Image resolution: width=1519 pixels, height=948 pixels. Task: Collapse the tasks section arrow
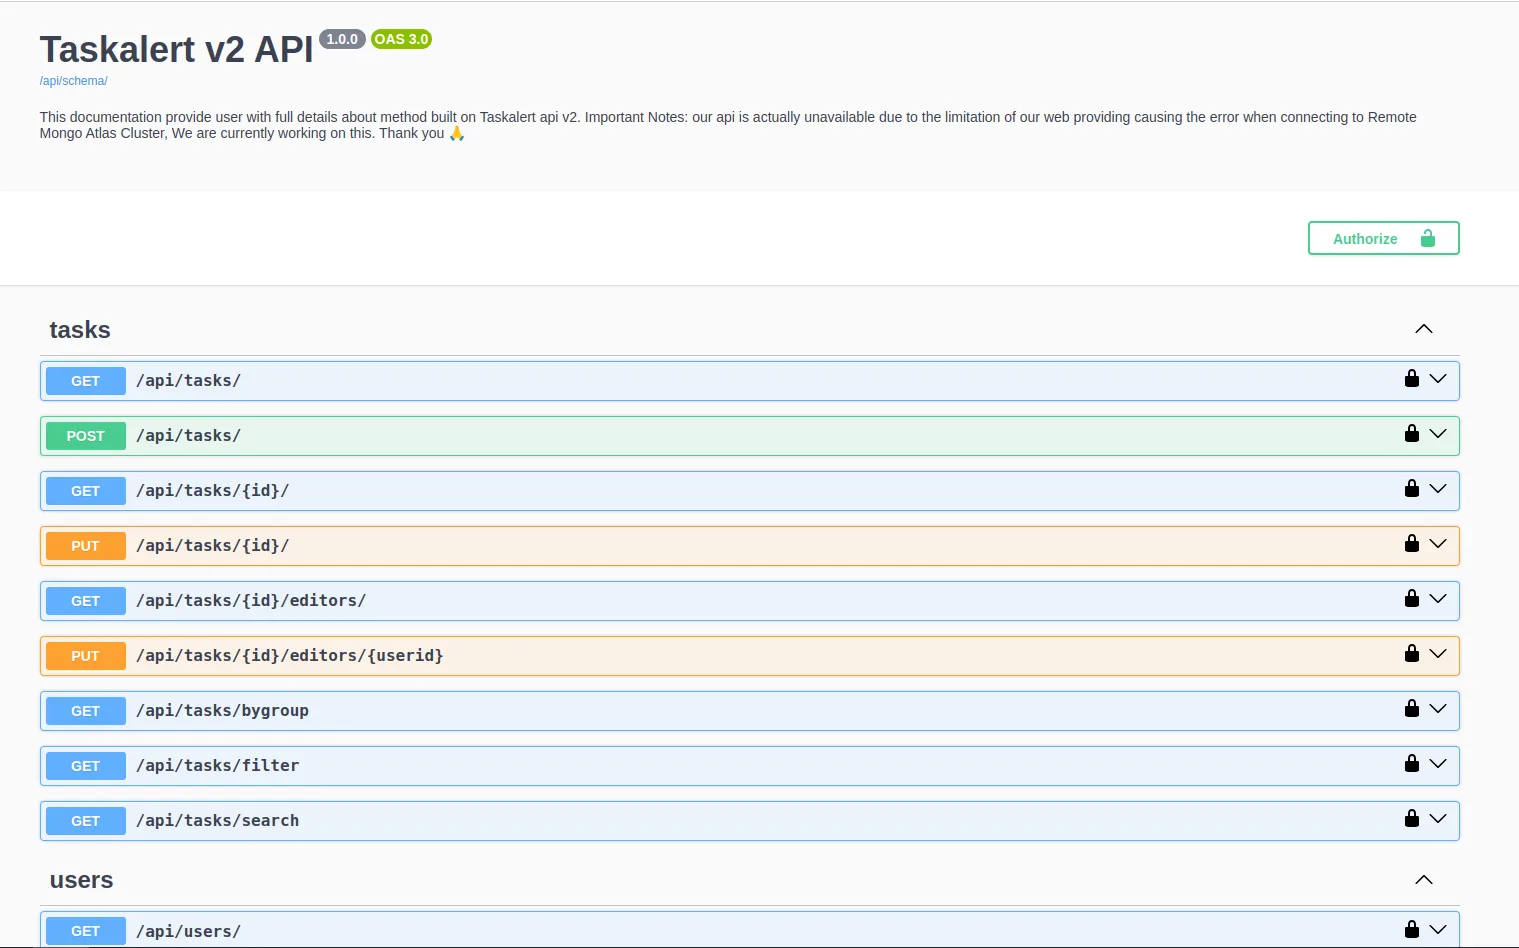click(x=1424, y=329)
